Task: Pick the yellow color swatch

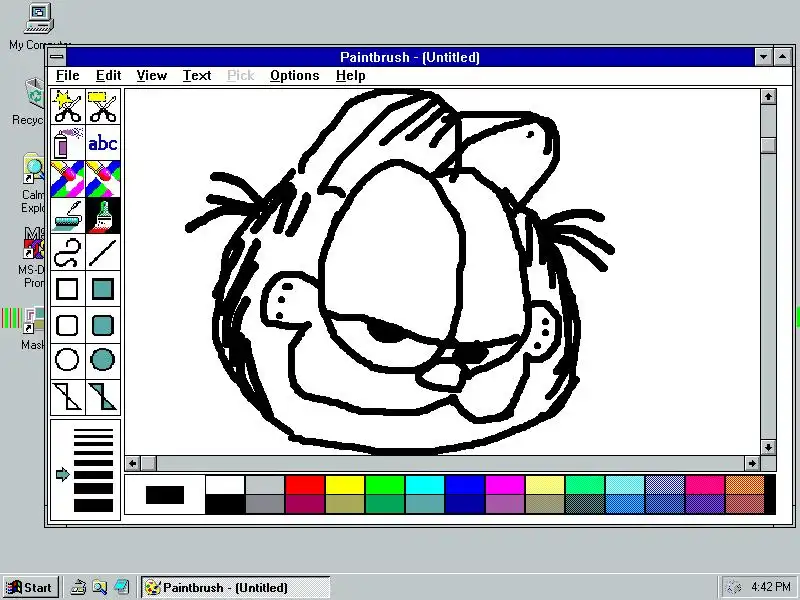Action: tap(345, 485)
